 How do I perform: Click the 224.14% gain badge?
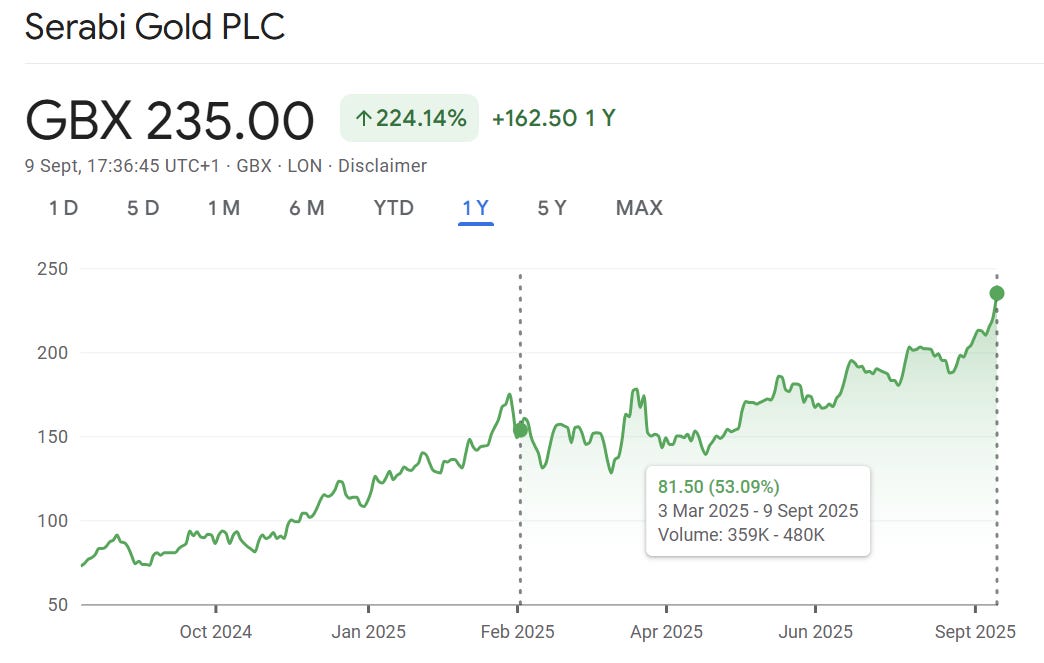[409, 118]
